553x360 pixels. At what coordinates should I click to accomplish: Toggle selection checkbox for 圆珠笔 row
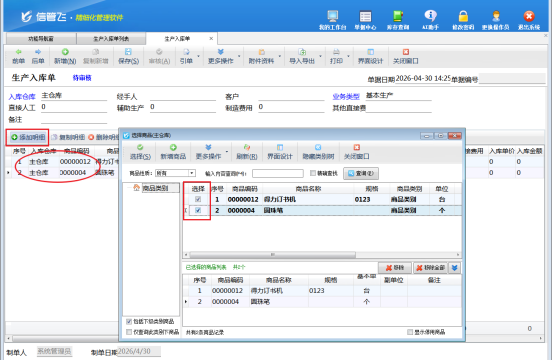point(198,210)
